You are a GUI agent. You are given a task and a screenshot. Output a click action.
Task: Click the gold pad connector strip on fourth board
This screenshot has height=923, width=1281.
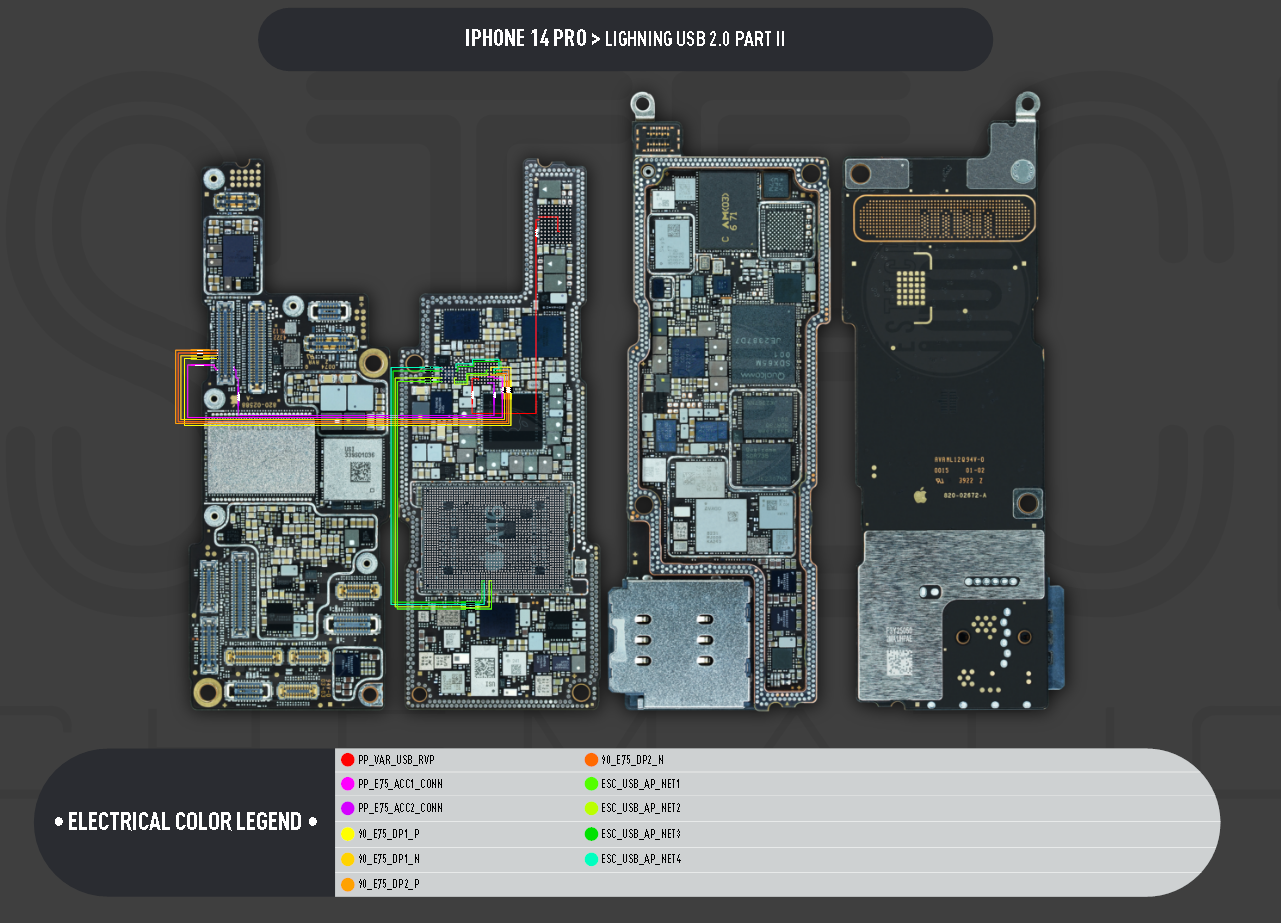point(942,218)
